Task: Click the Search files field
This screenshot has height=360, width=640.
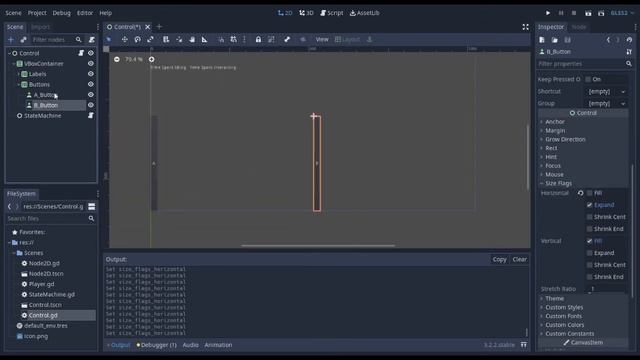Action: pyautogui.click(x=50, y=219)
